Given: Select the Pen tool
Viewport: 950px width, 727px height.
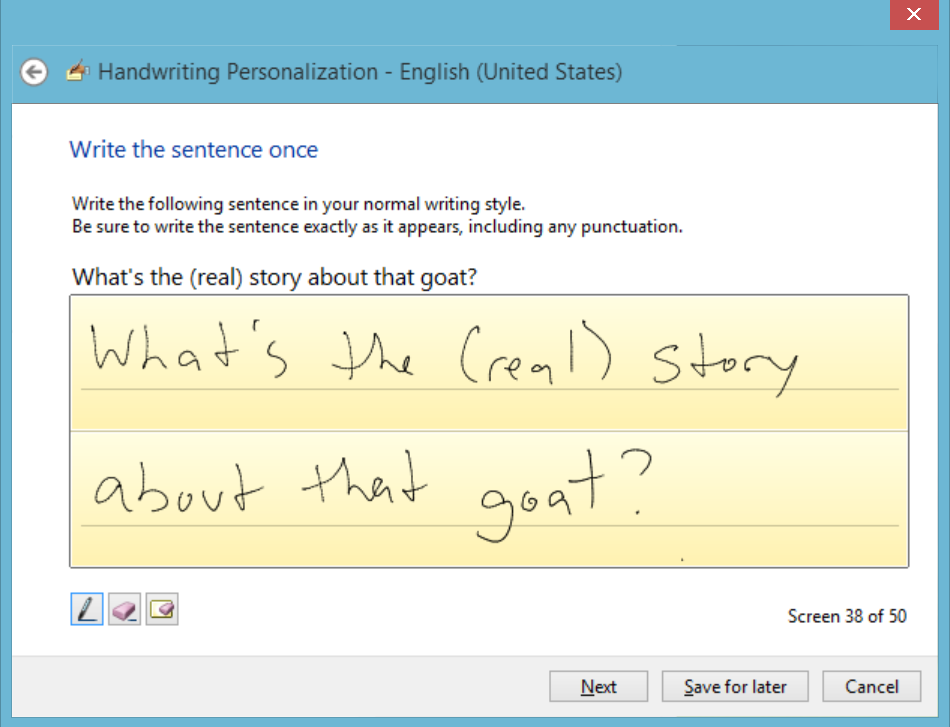Looking at the screenshot, I should click(x=86, y=608).
